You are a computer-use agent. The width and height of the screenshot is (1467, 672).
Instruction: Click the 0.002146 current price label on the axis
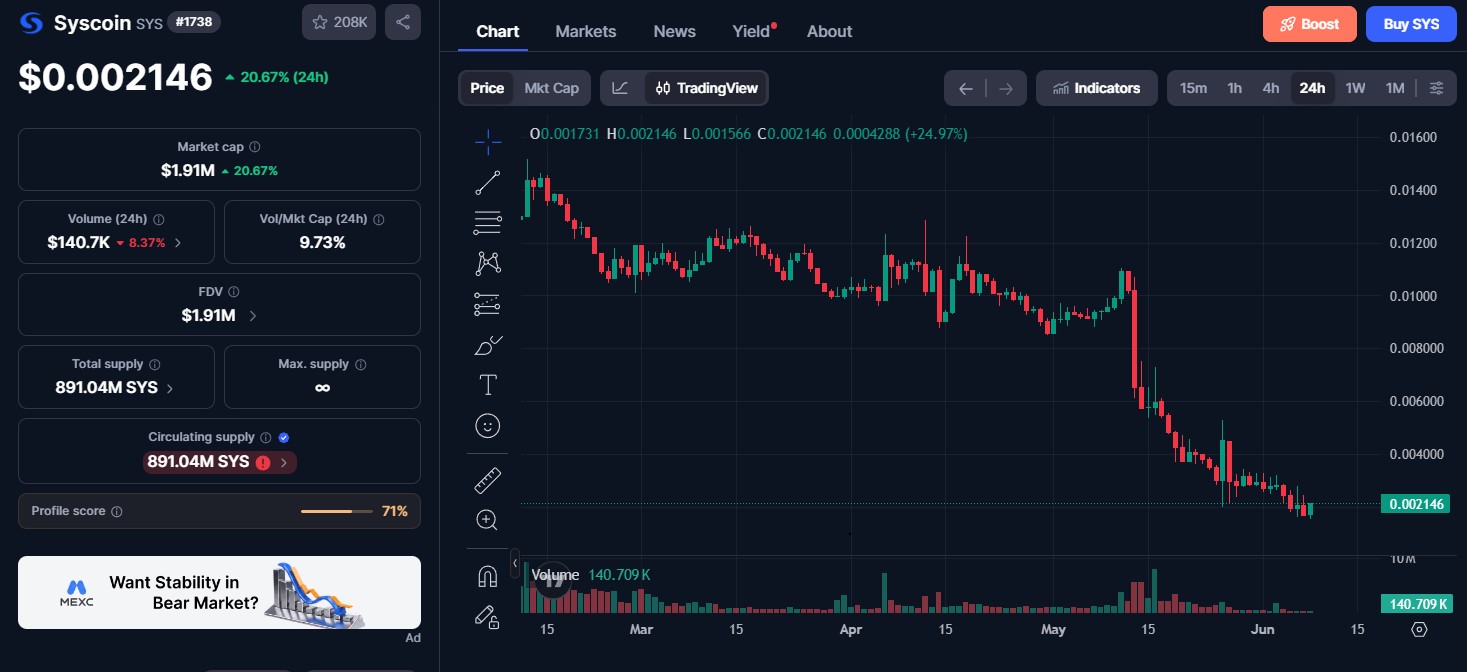click(1414, 504)
